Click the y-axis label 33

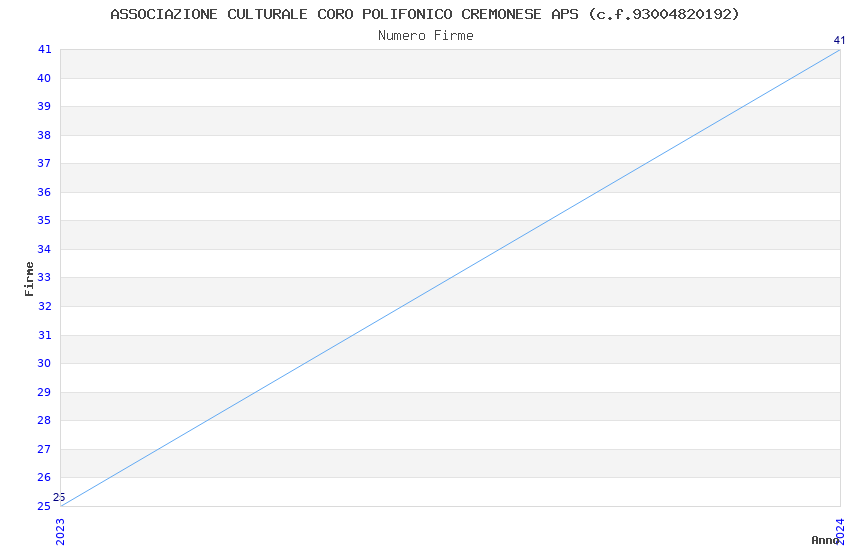44,277
